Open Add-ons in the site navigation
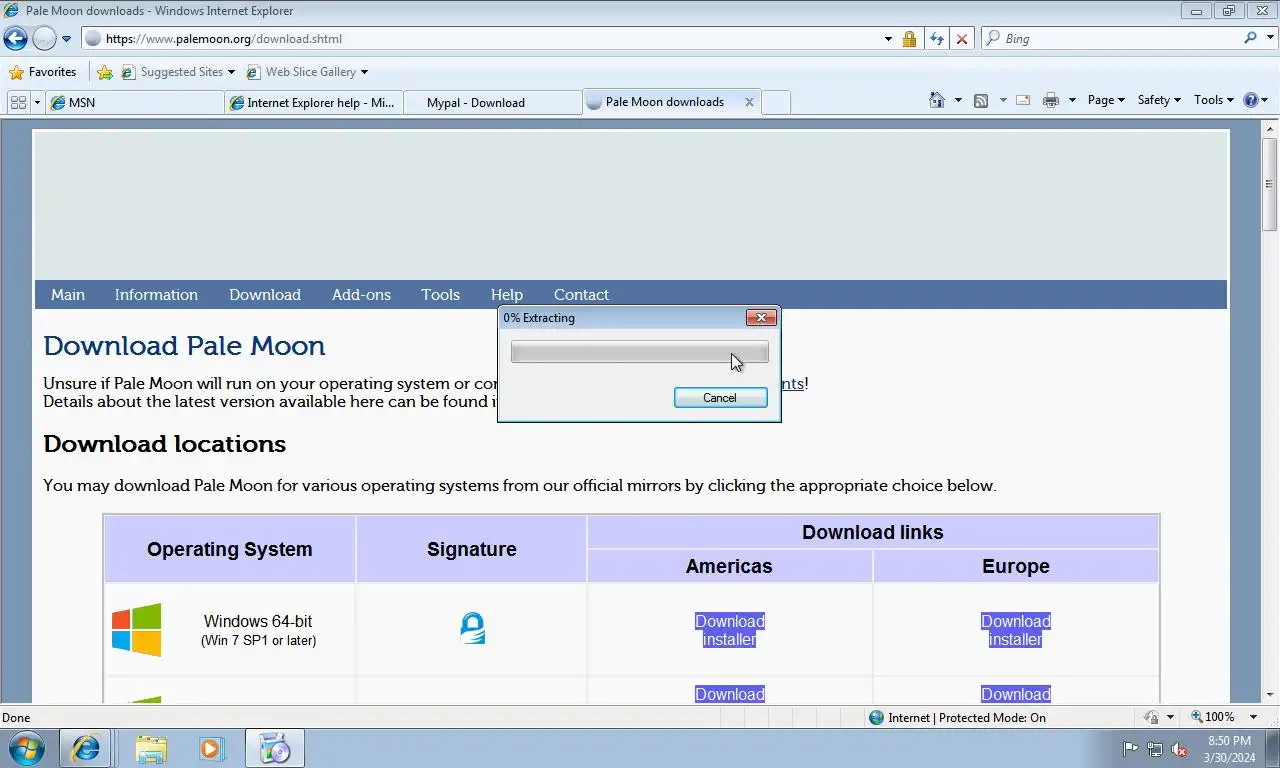 pos(361,295)
